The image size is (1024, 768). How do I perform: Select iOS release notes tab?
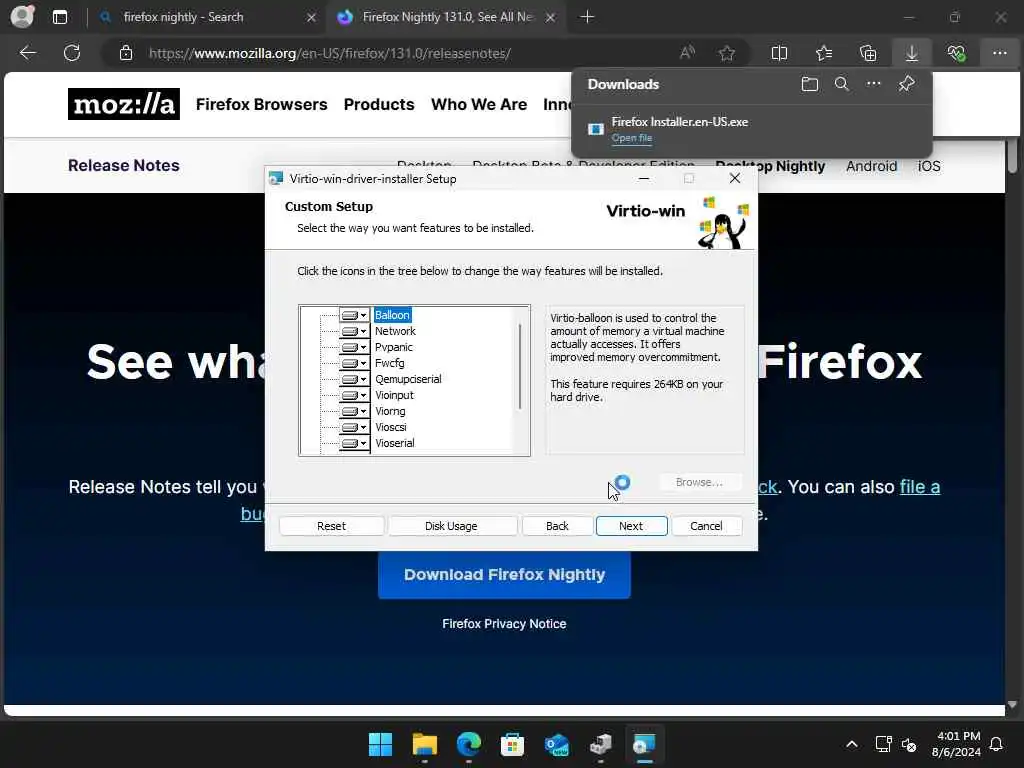pyautogui.click(x=929, y=166)
